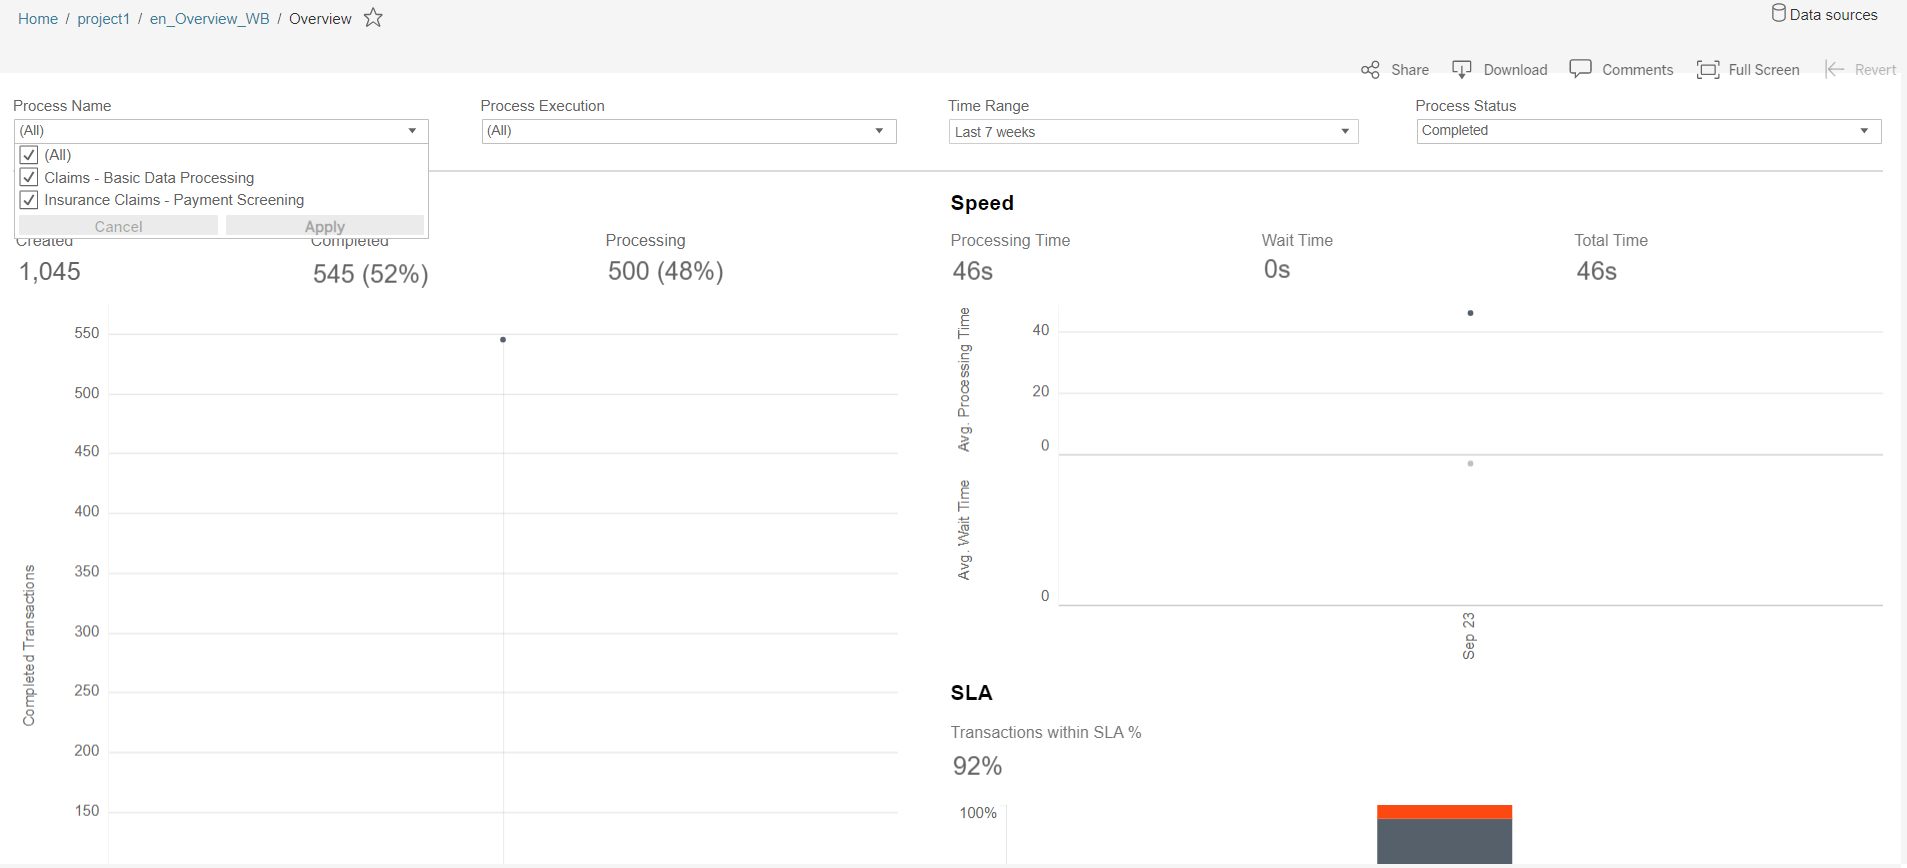Go to Home breadcrumb link
Screen dimensions: 1907x868
[x=38, y=19]
